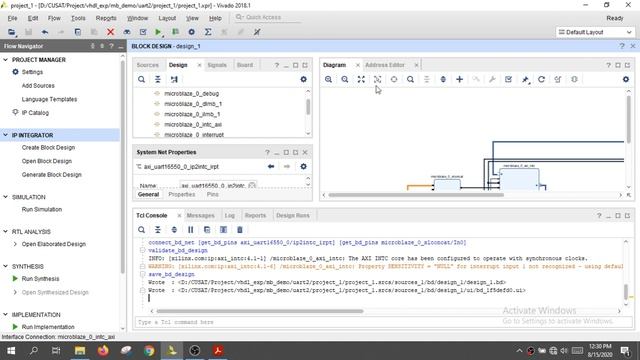Open the Design Runs tab
Viewport: 640px width, 360px height.
pos(293,216)
